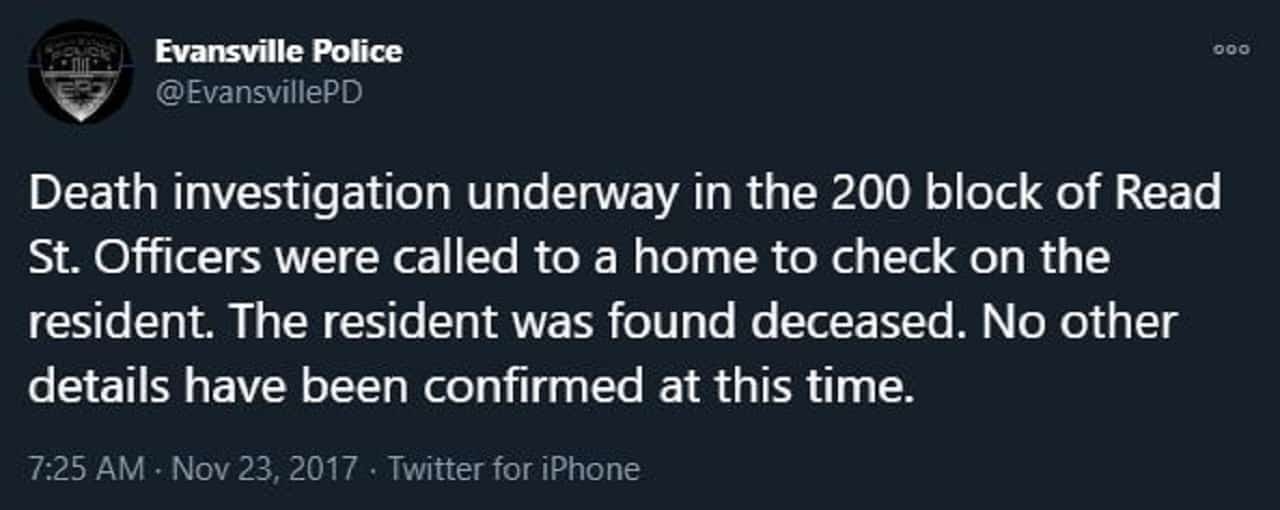
Task: Click the Nov 23, 2017 date
Action: [264, 468]
